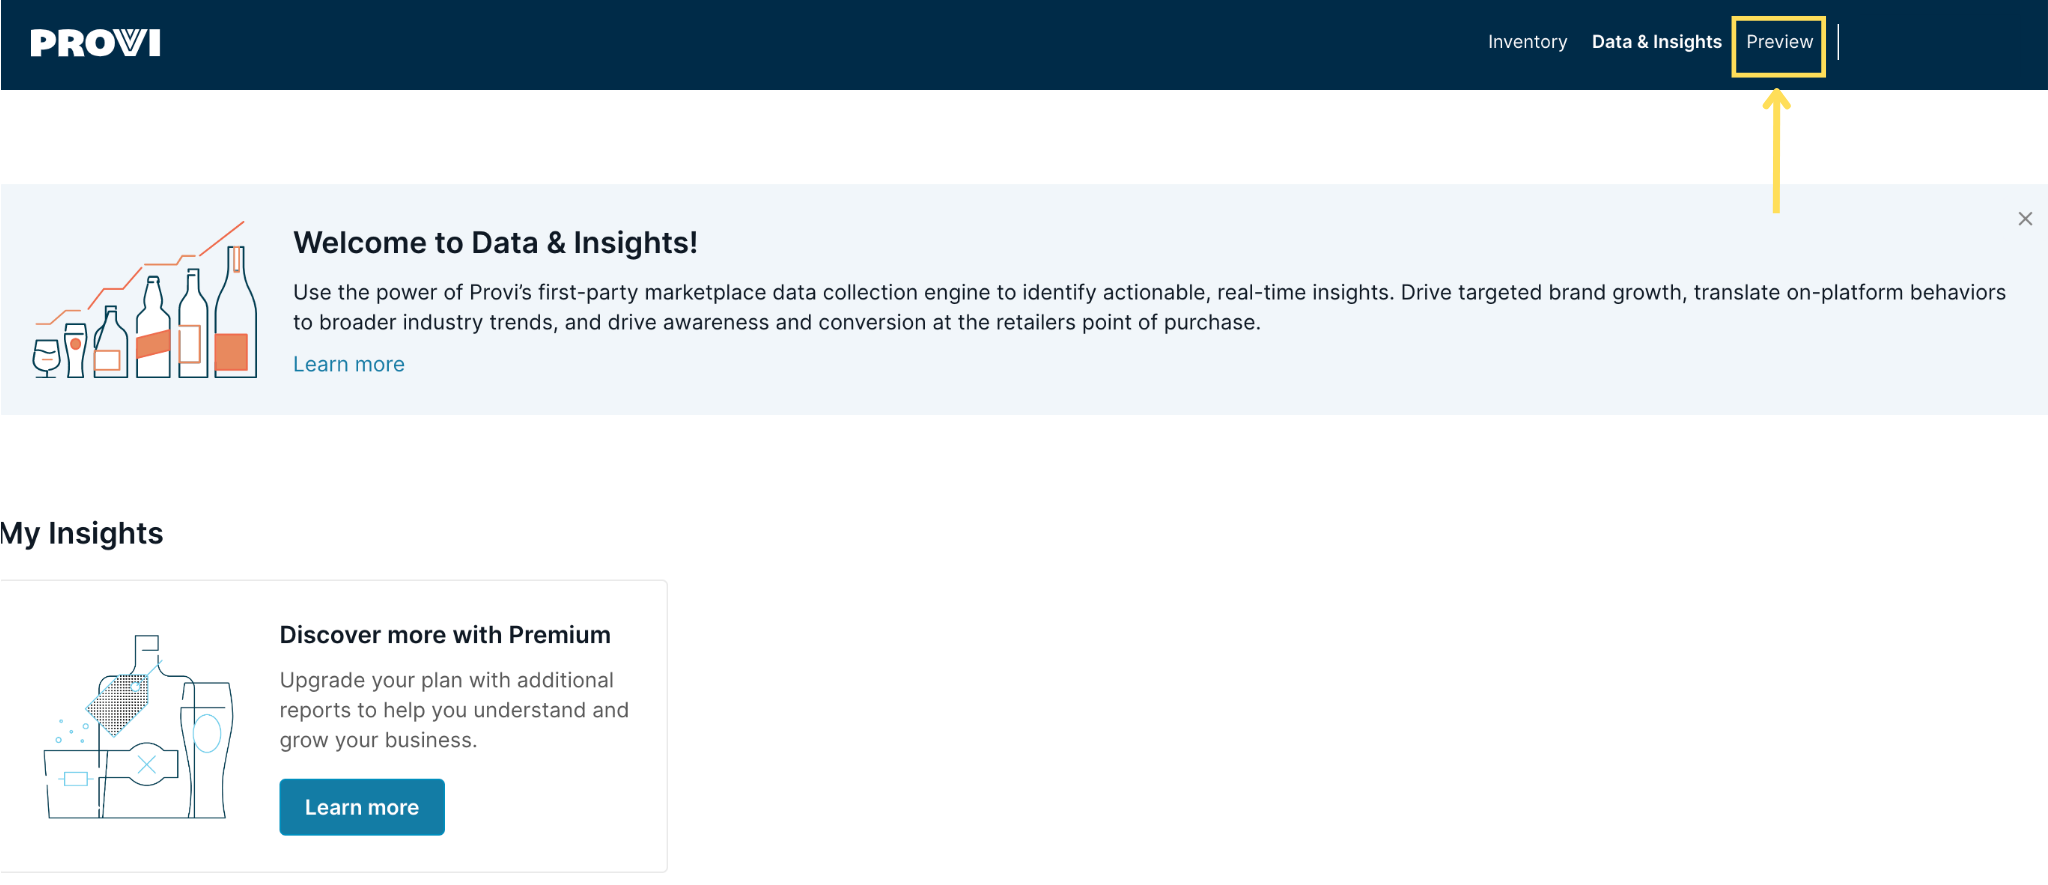Click the wine glass in banner illustration
Image resolution: width=2048 pixels, height=885 pixels.
46,358
